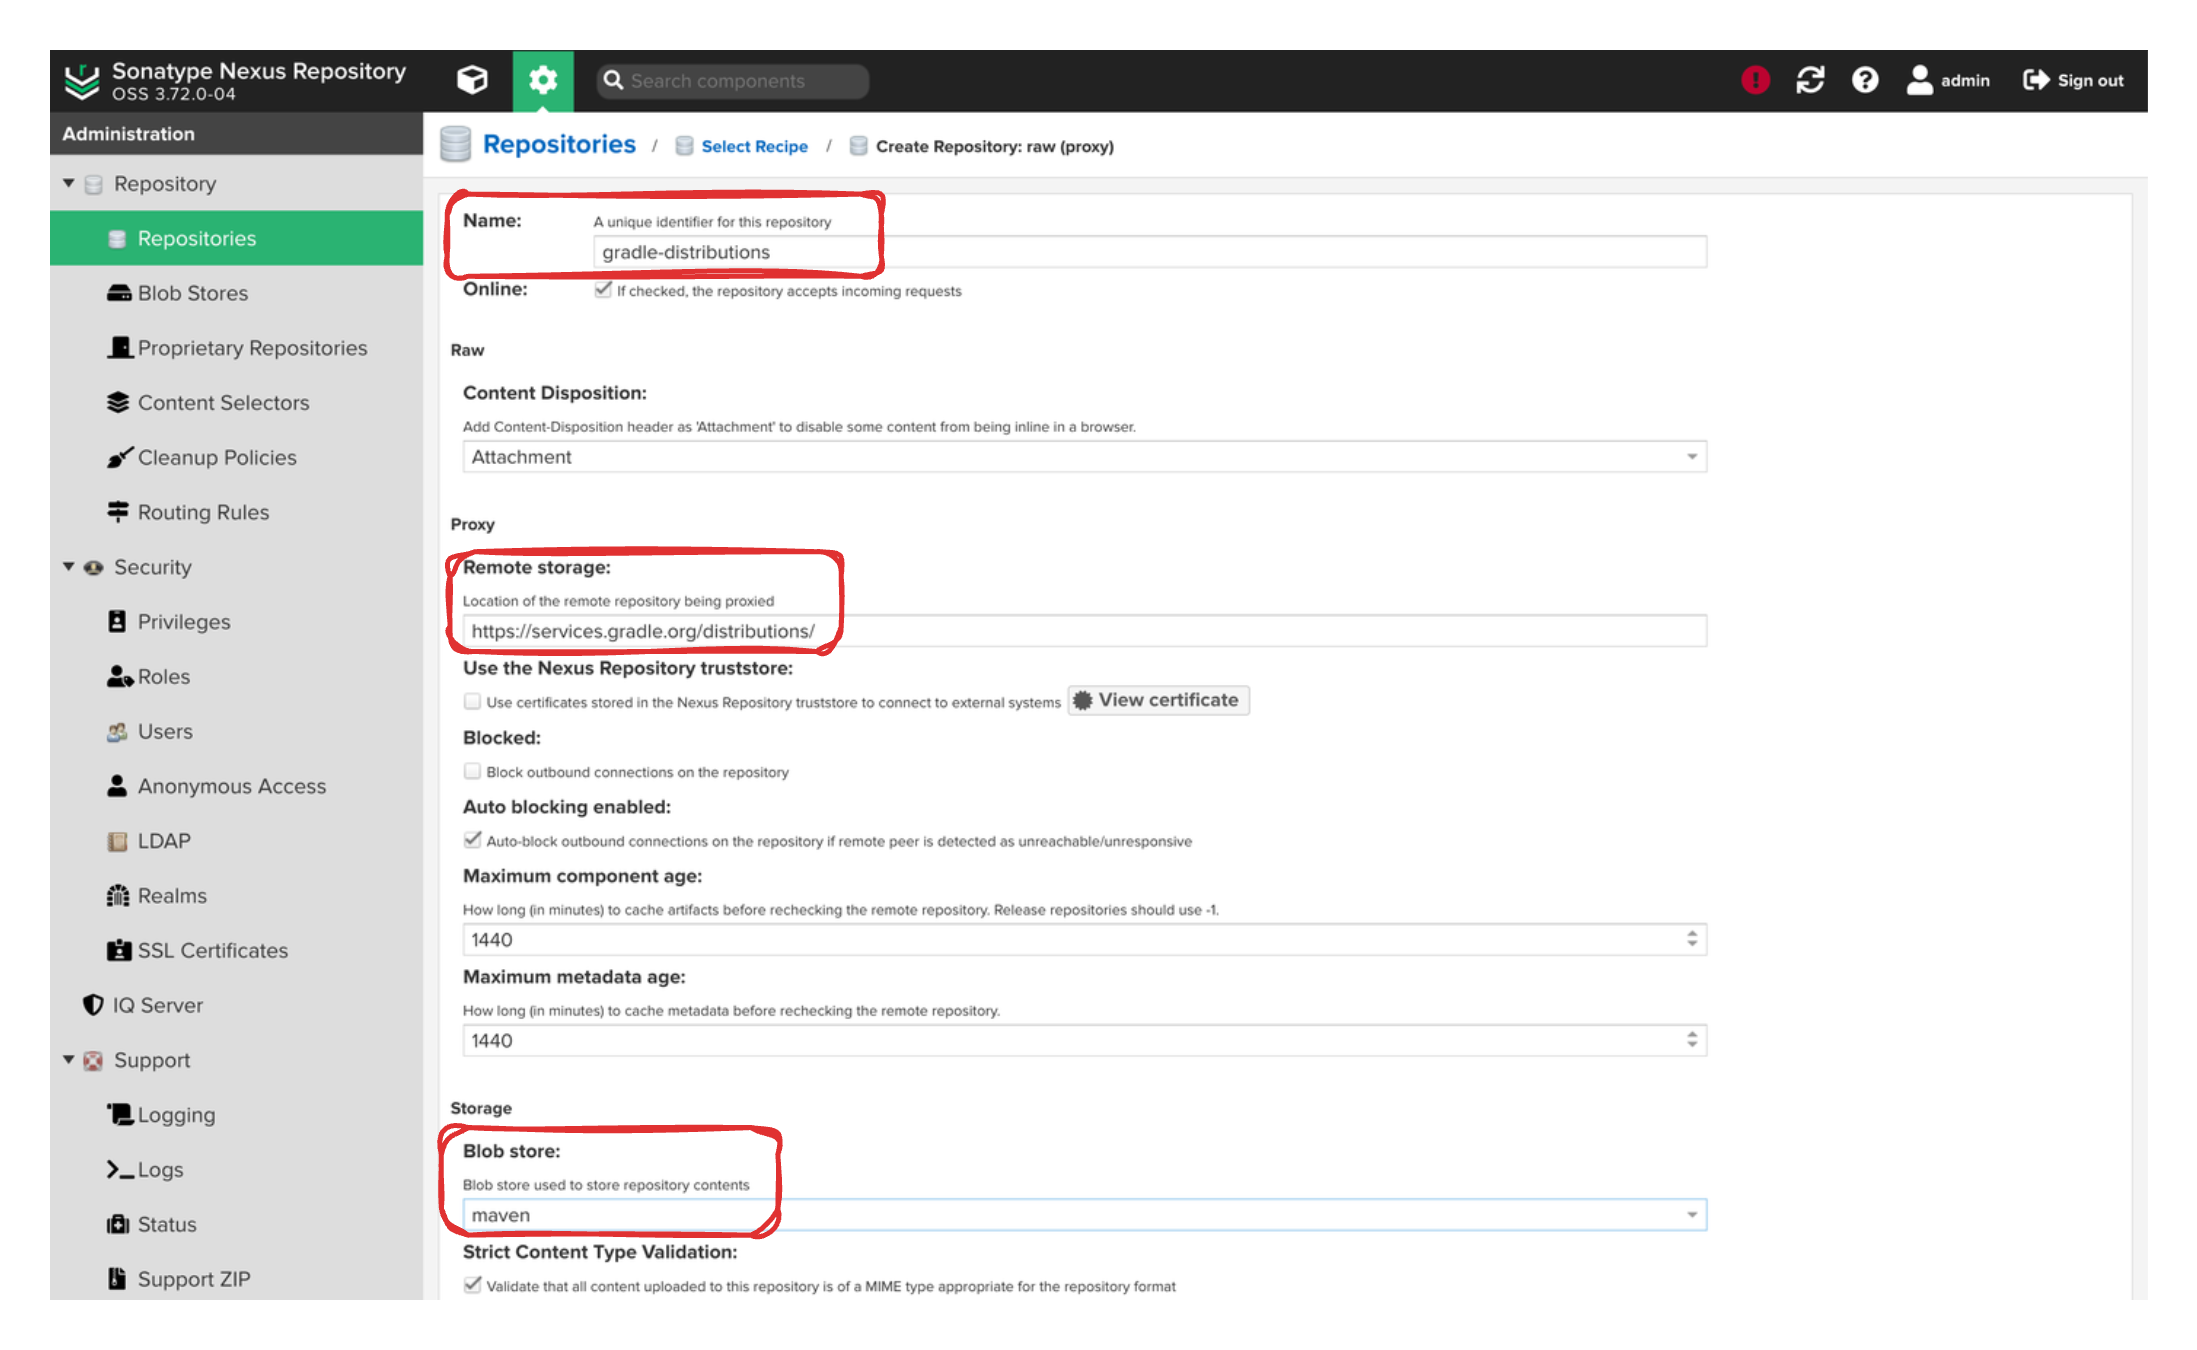Click the red system alert icon
The width and height of the screenshot is (2197, 1350).
[x=1755, y=80]
